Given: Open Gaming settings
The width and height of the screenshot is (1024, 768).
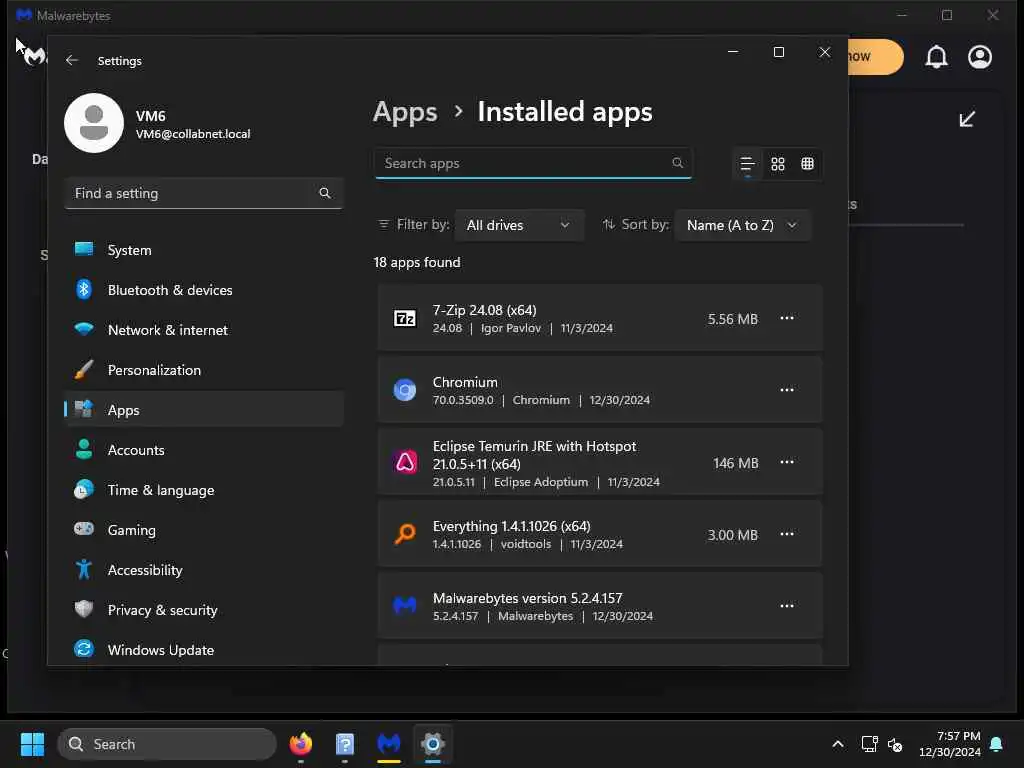Looking at the screenshot, I should point(204,530).
